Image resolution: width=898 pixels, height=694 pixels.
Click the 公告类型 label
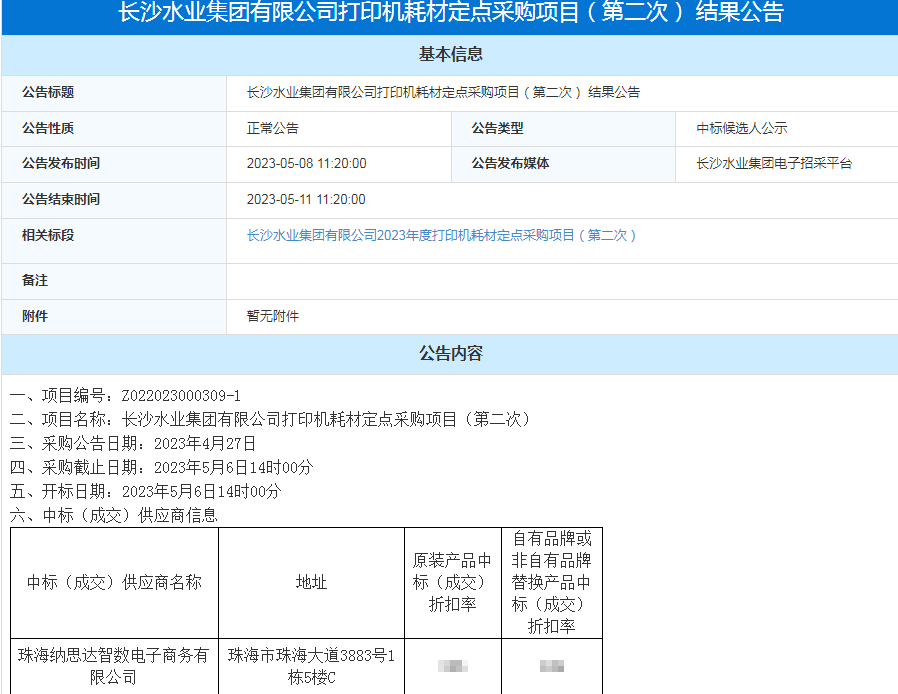[x=498, y=128]
